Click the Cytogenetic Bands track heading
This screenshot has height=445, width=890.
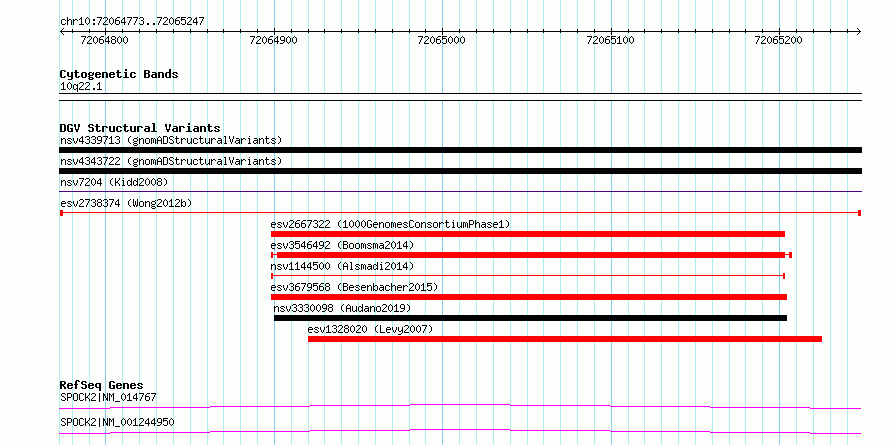pos(119,74)
